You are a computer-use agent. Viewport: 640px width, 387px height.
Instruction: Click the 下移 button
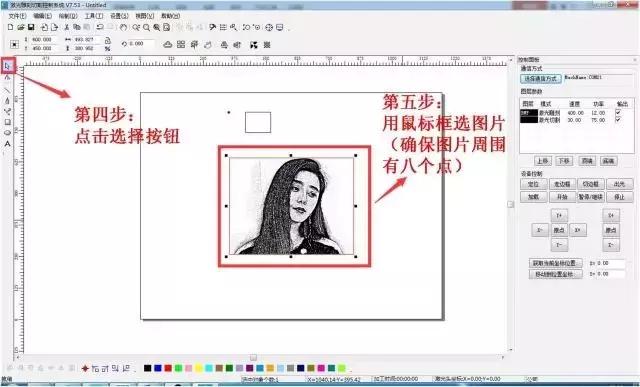564,161
